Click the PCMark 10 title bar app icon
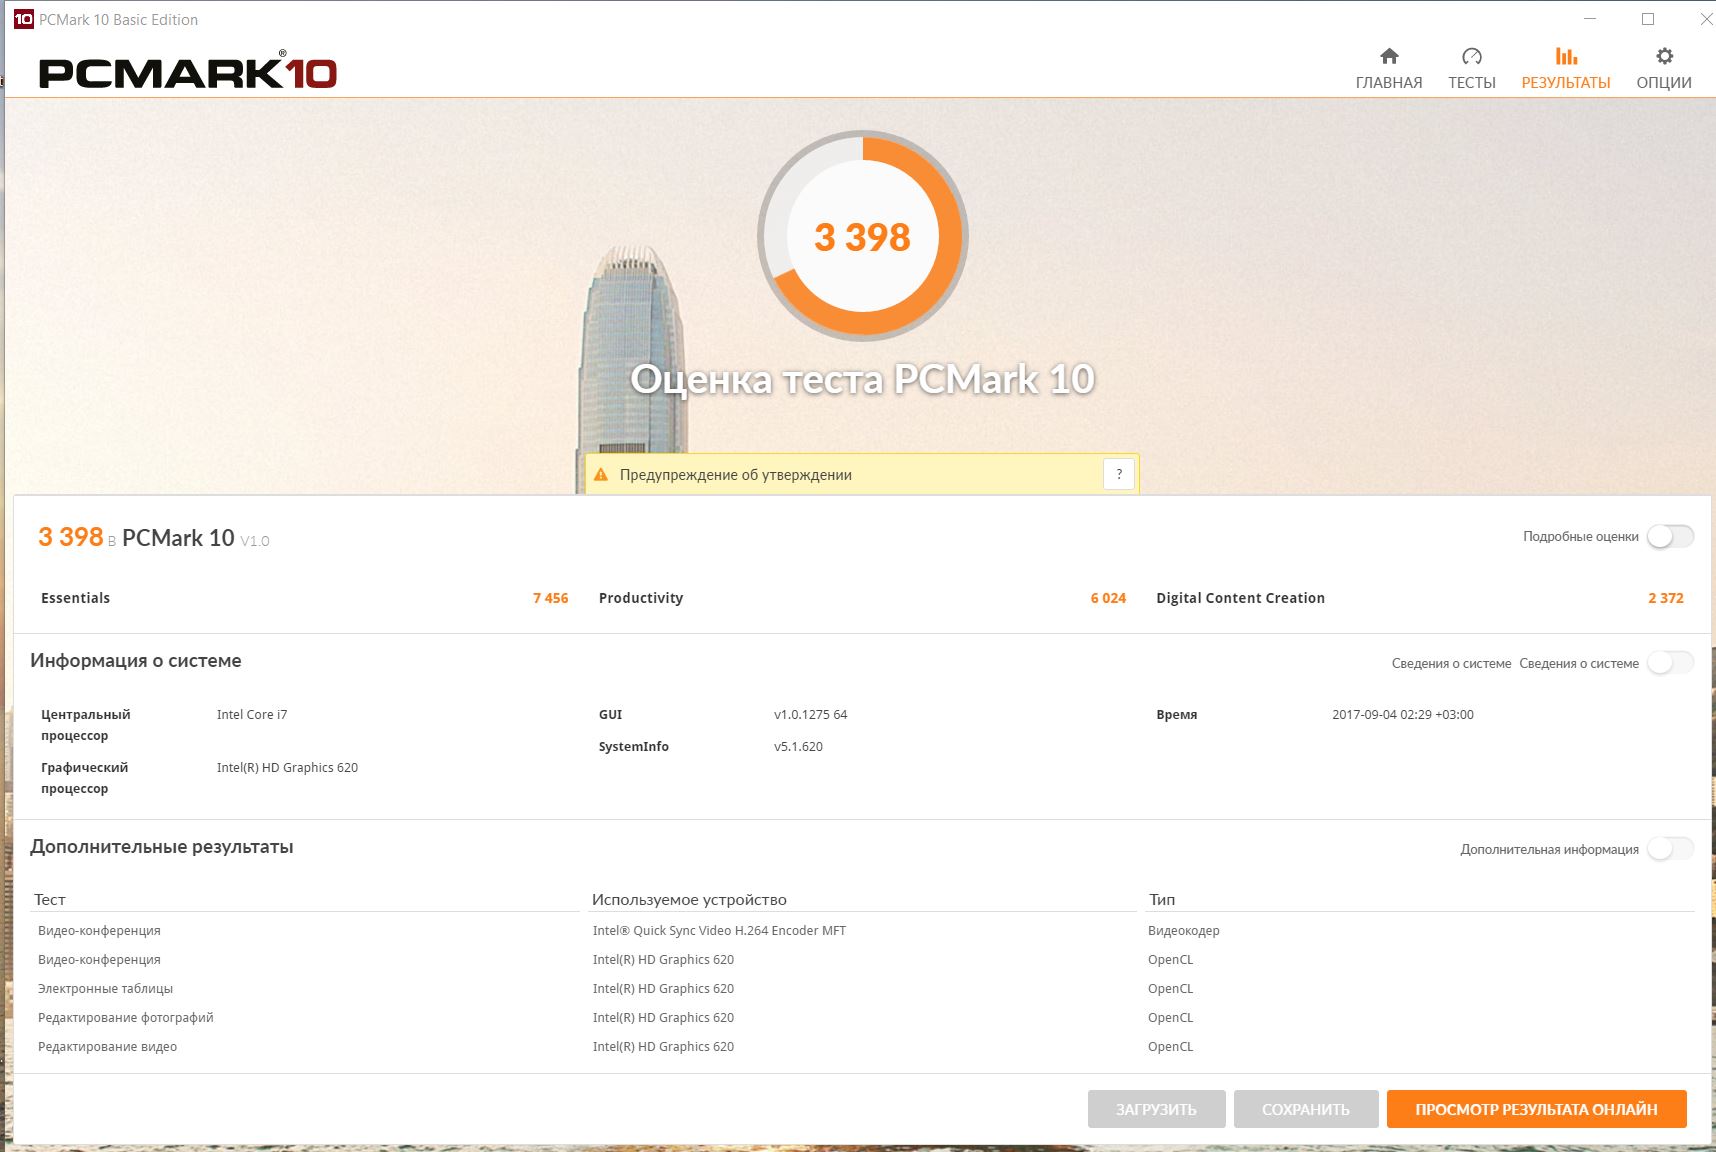Screen dimensions: 1716x1152 [x=23, y=19]
